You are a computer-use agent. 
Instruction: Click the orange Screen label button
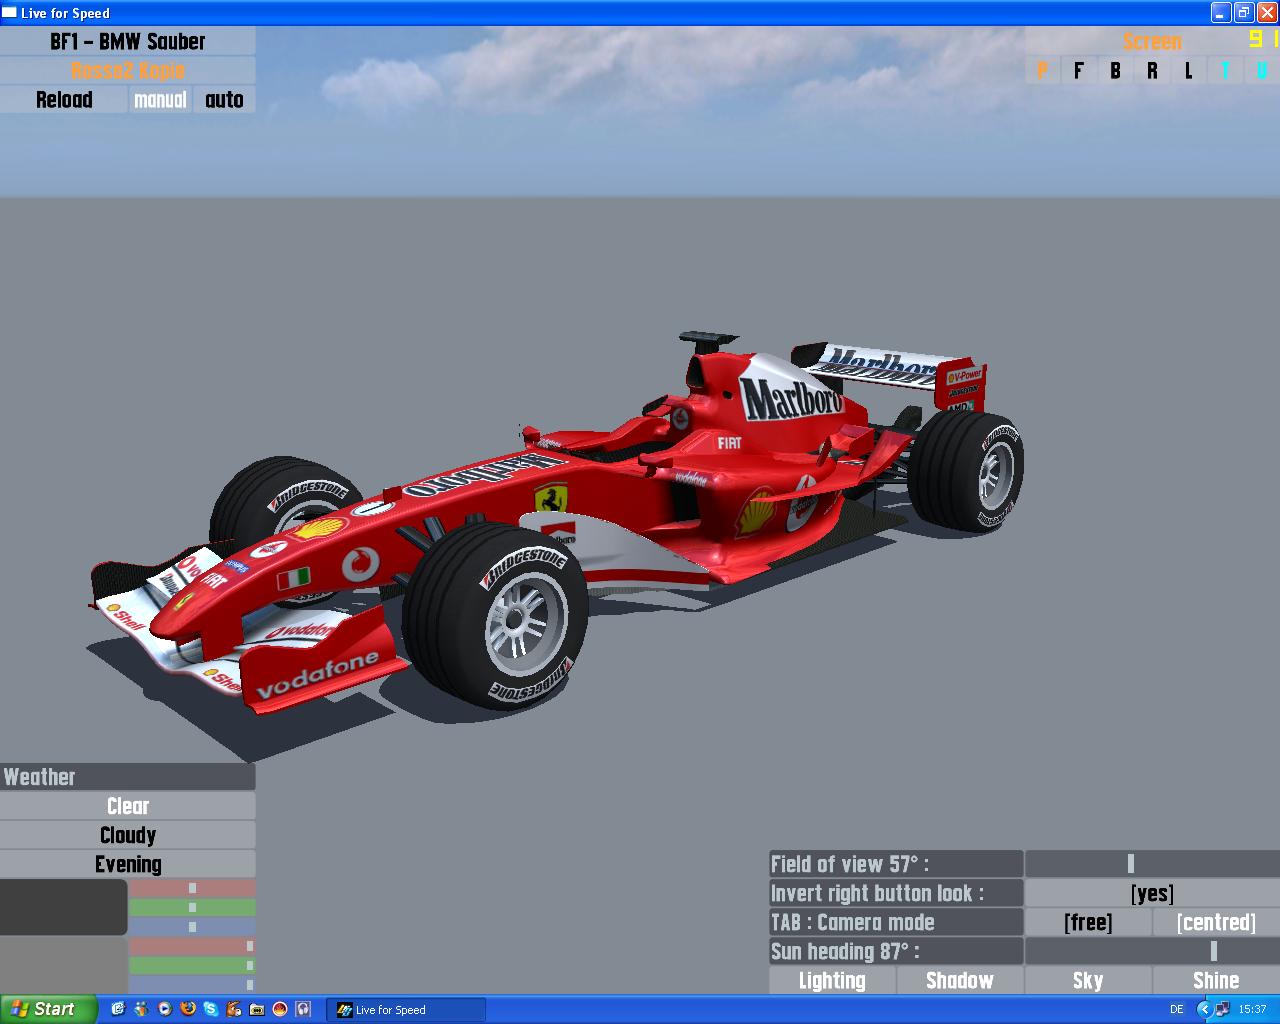coord(1152,41)
